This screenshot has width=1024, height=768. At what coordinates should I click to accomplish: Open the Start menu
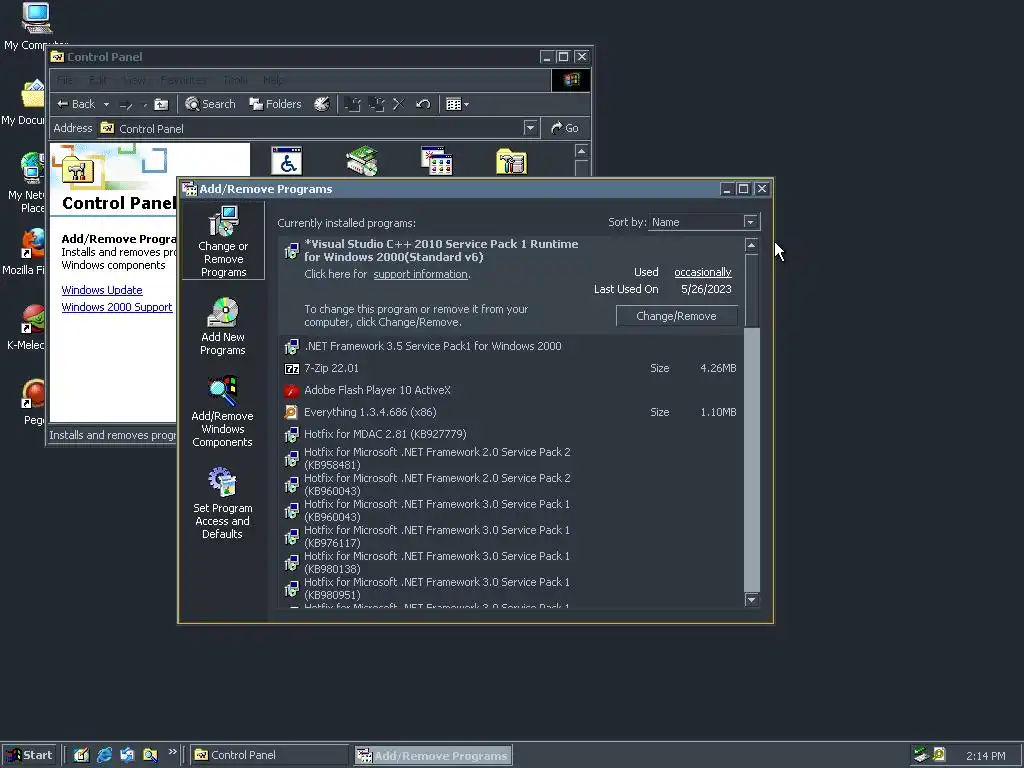coord(29,755)
